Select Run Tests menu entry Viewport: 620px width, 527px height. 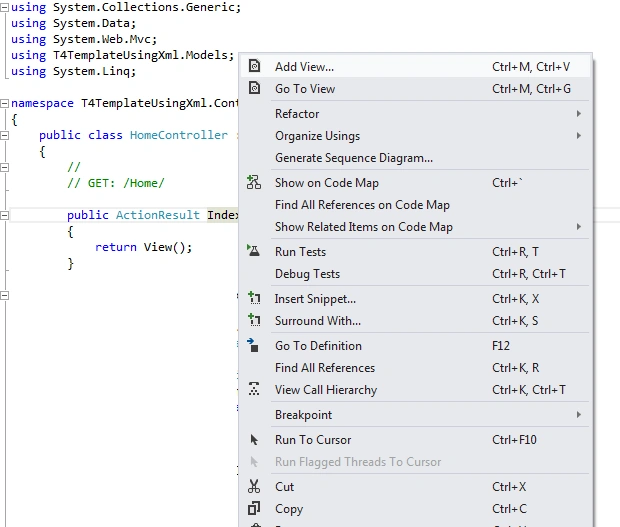coord(415,252)
